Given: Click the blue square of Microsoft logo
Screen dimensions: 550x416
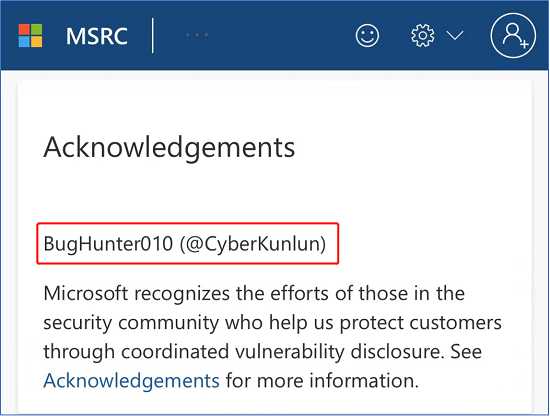Looking at the screenshot, I should coord(24,42).
